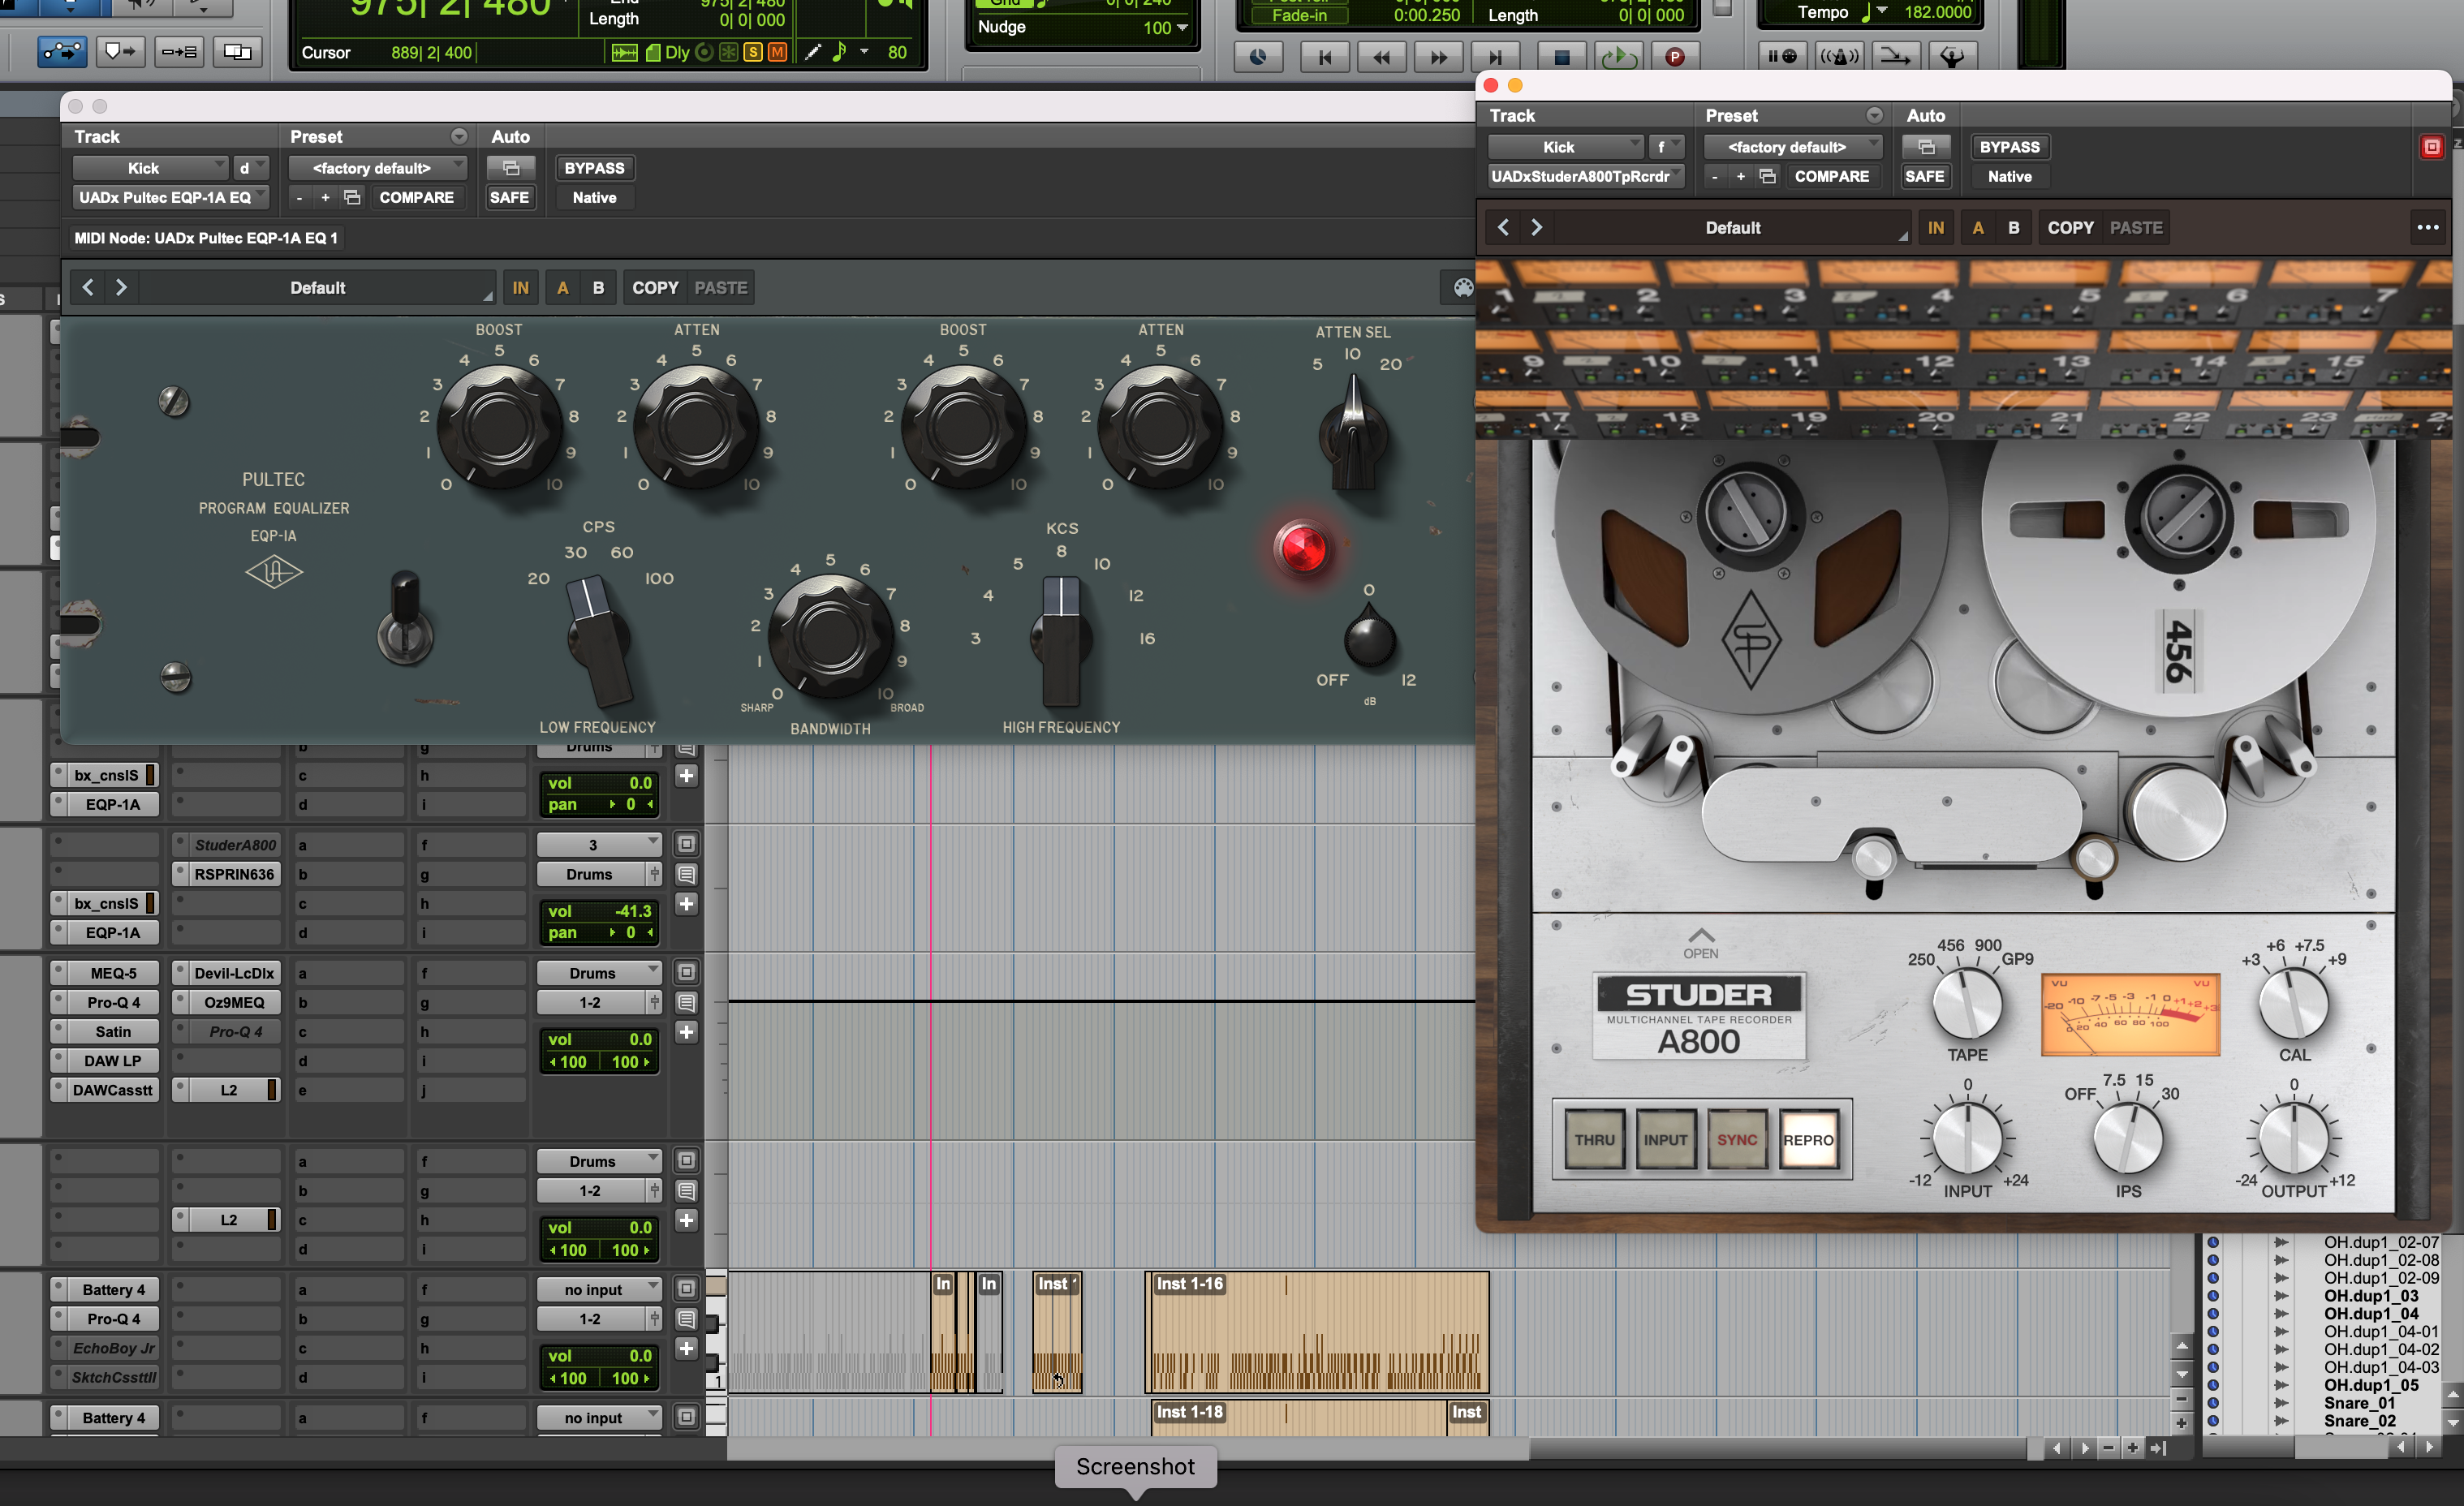Toggle the IN button on Studer plugin
Viewport: 2464px width, 1506px height.
pyautogui.click(x=1936, y=228)
